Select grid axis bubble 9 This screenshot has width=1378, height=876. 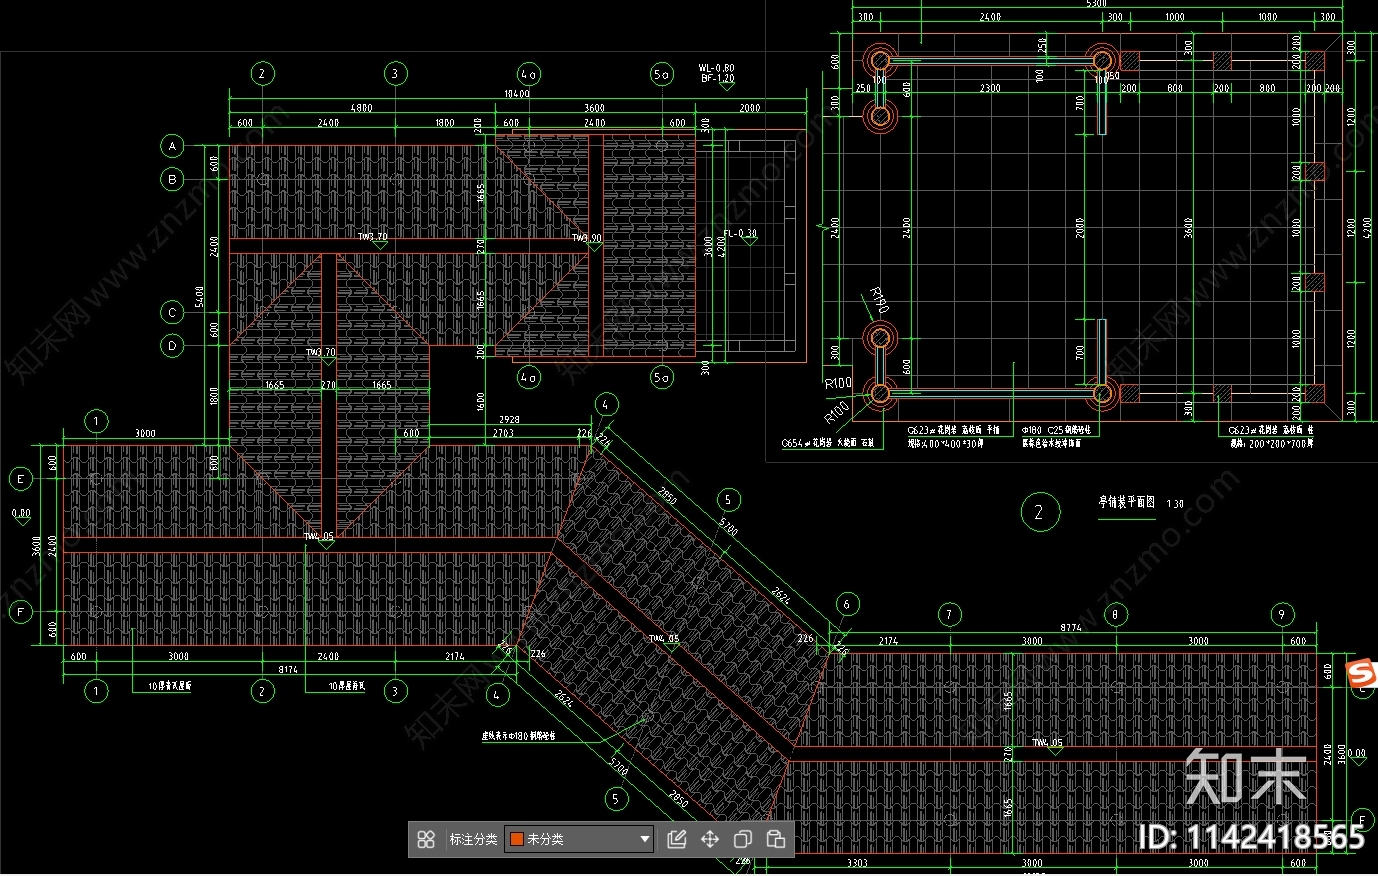[1282, 614]
